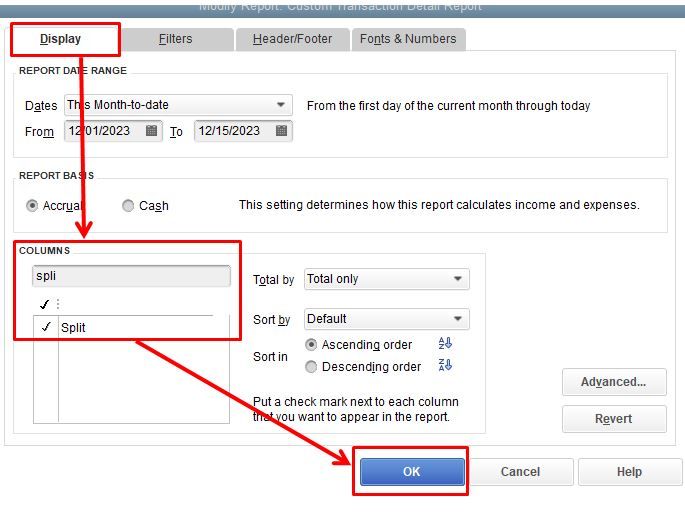Open Help for this dialog
Screen dimensions: 685x514
point(630,472)
